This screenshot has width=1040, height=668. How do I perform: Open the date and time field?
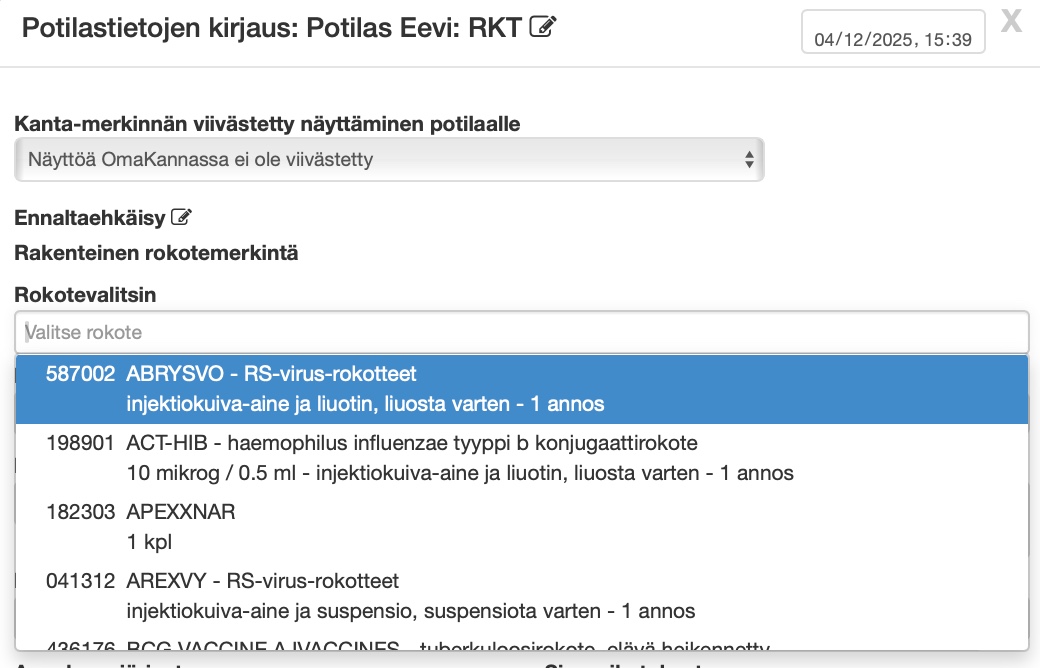(x=893, y=39)
